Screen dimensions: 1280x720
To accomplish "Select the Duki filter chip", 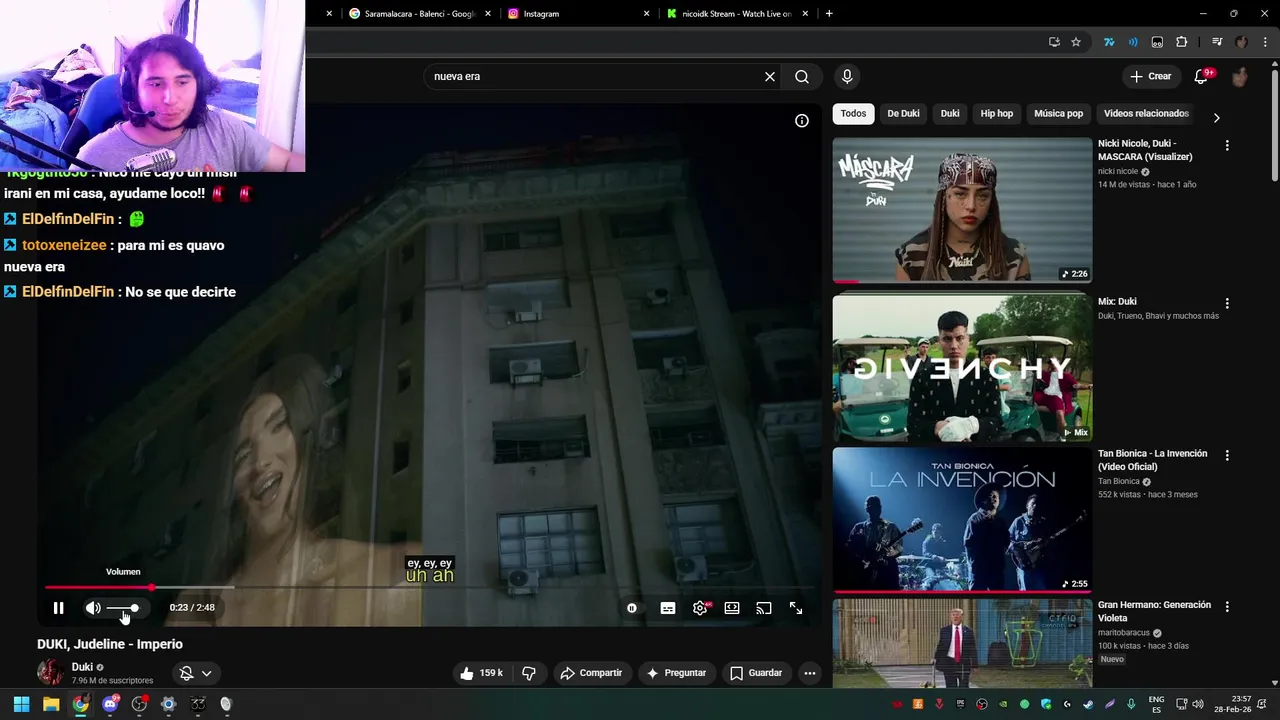I will click(950, 114).
